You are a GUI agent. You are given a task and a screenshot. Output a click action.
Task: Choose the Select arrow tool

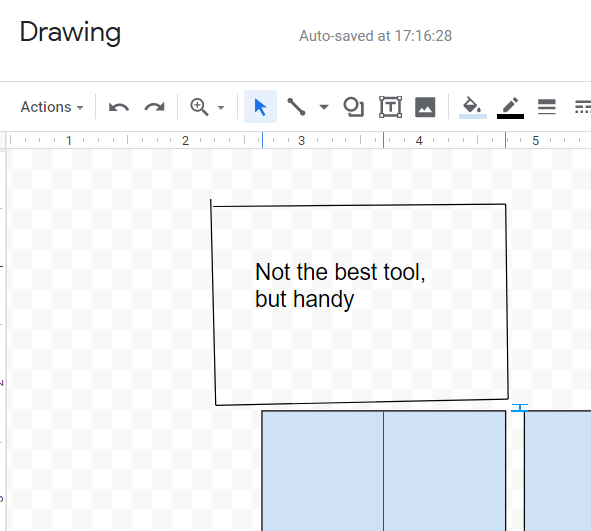260,107
